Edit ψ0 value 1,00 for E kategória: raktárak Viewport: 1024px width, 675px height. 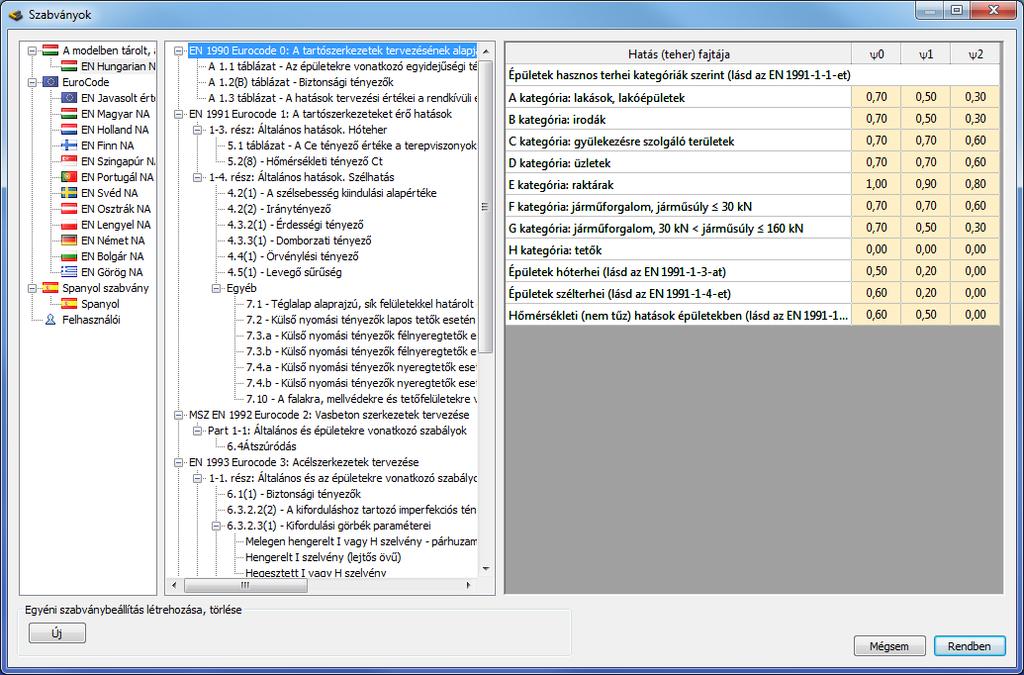click(876, 184)
